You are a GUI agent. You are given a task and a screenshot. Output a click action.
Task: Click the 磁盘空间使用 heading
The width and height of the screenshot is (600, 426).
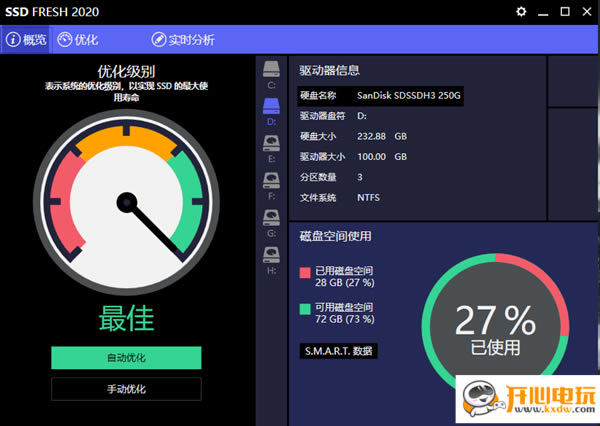click(x=336, y=236)
